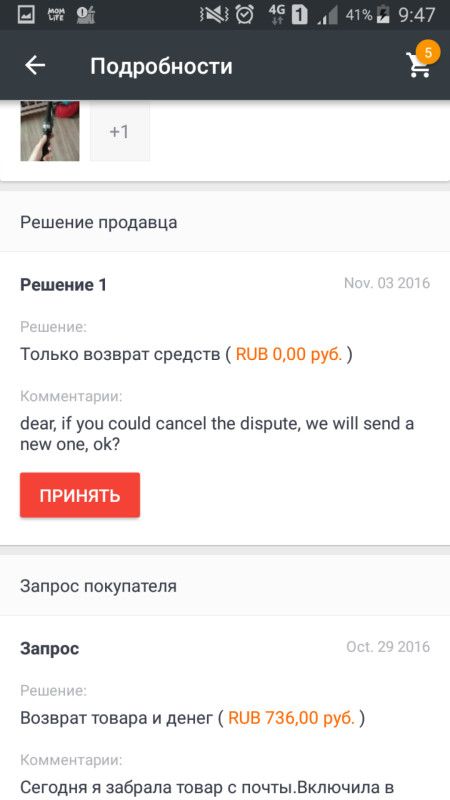Tap the seller's comment about cancelling dispute
450x800 pixels.
[217, 434]
